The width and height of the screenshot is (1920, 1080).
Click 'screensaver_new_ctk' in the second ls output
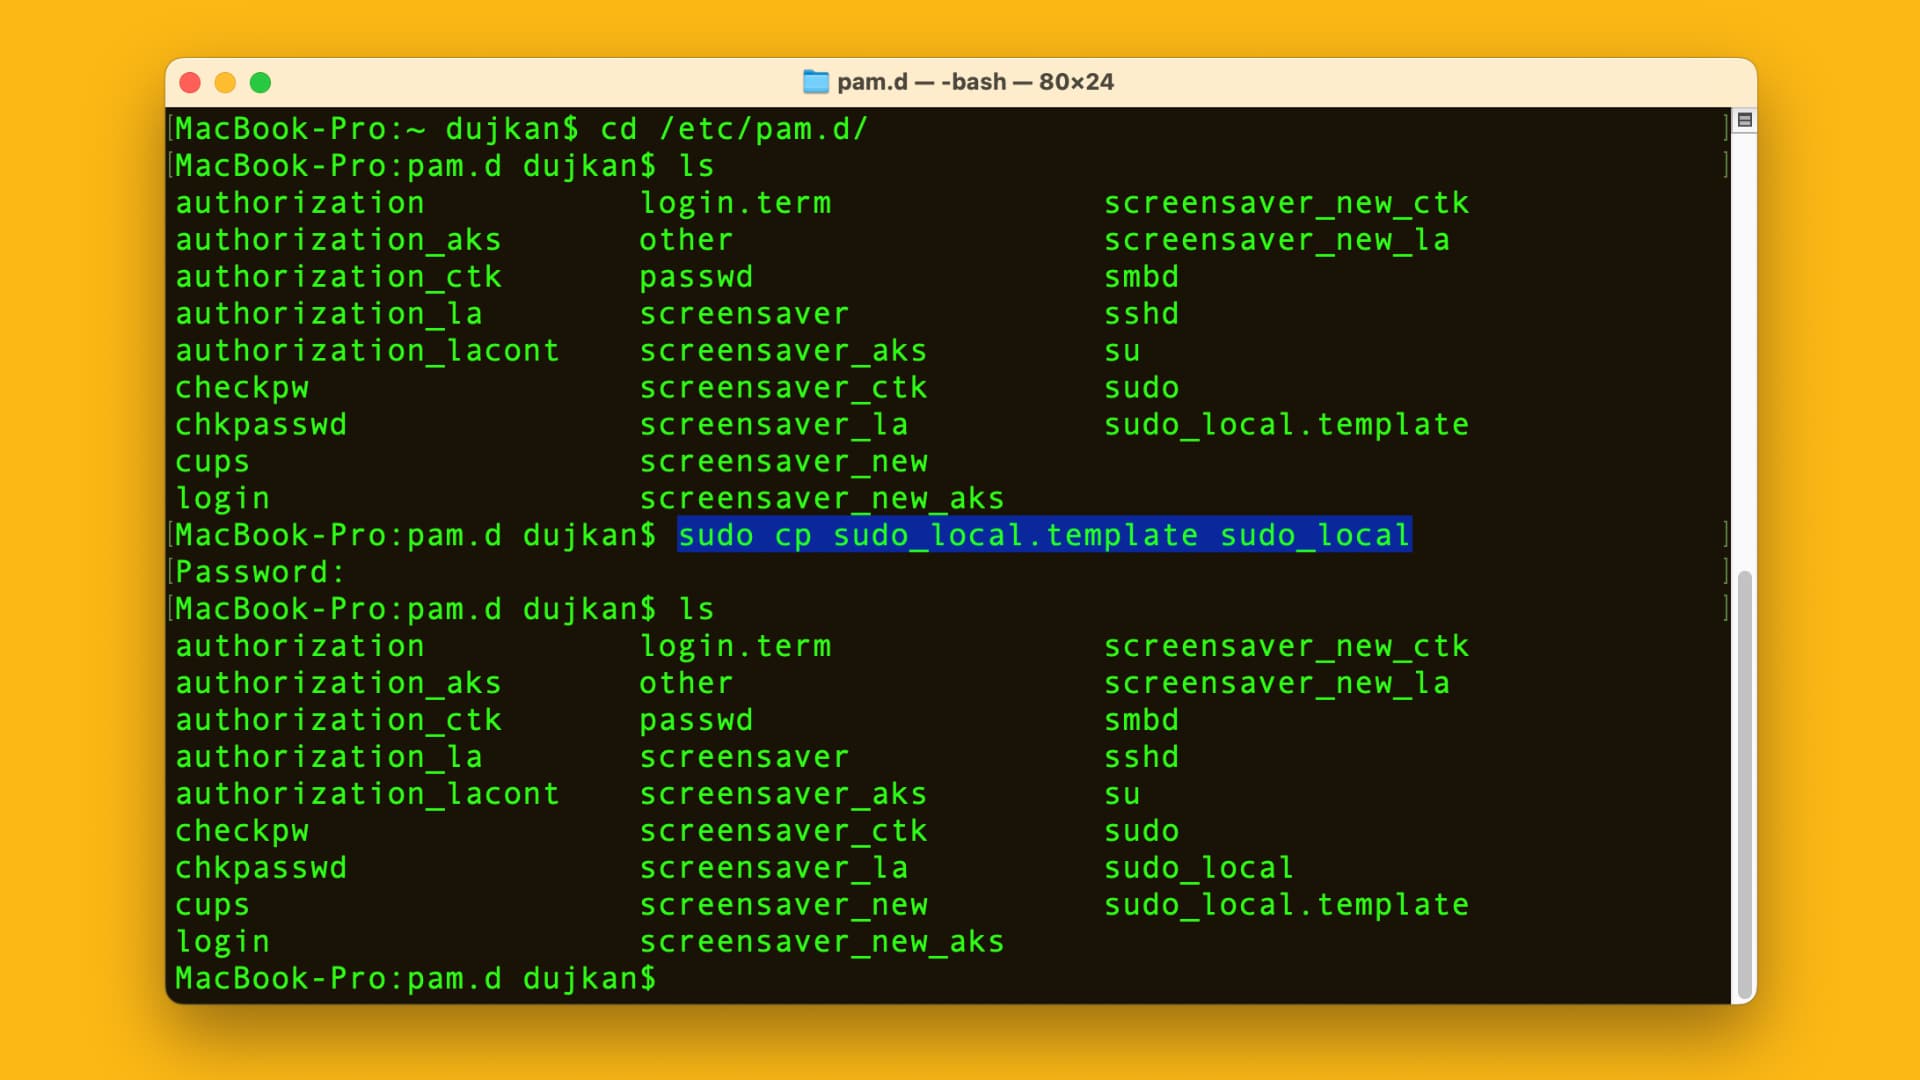pos(1286,646)
